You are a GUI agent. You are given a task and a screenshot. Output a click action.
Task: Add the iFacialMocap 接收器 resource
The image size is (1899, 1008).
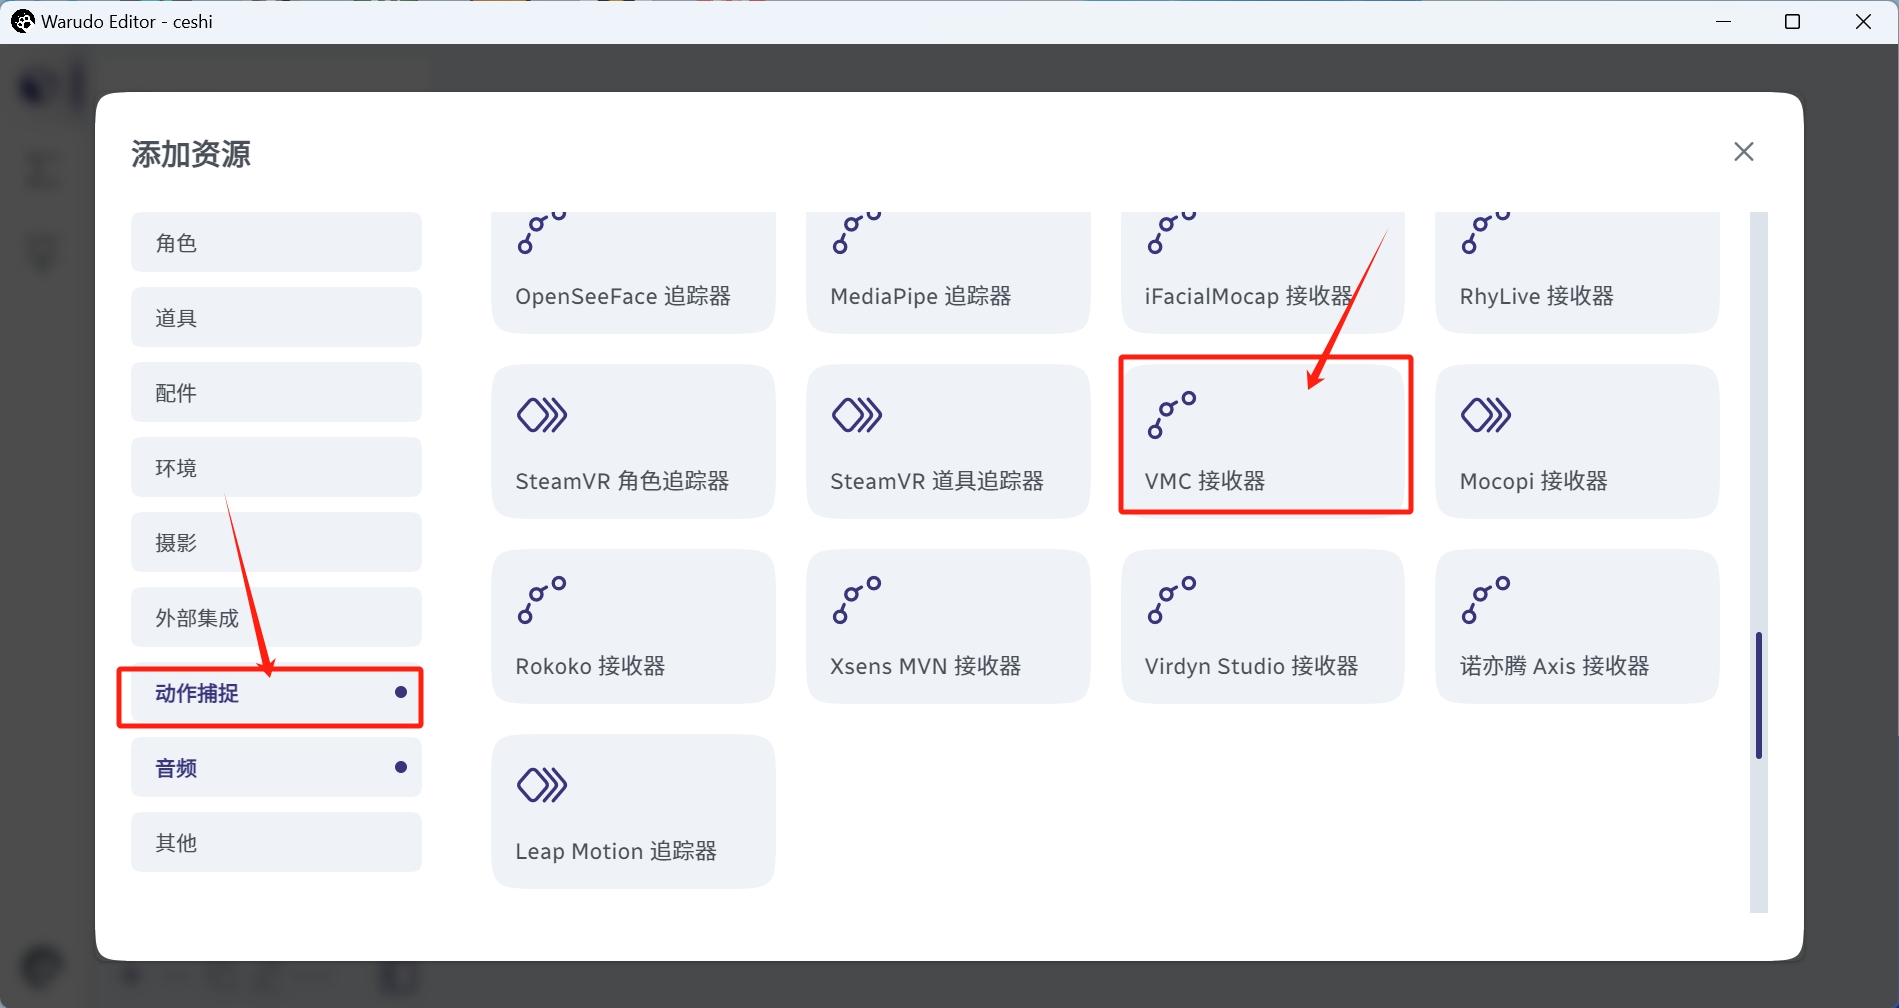[1262, 272]
